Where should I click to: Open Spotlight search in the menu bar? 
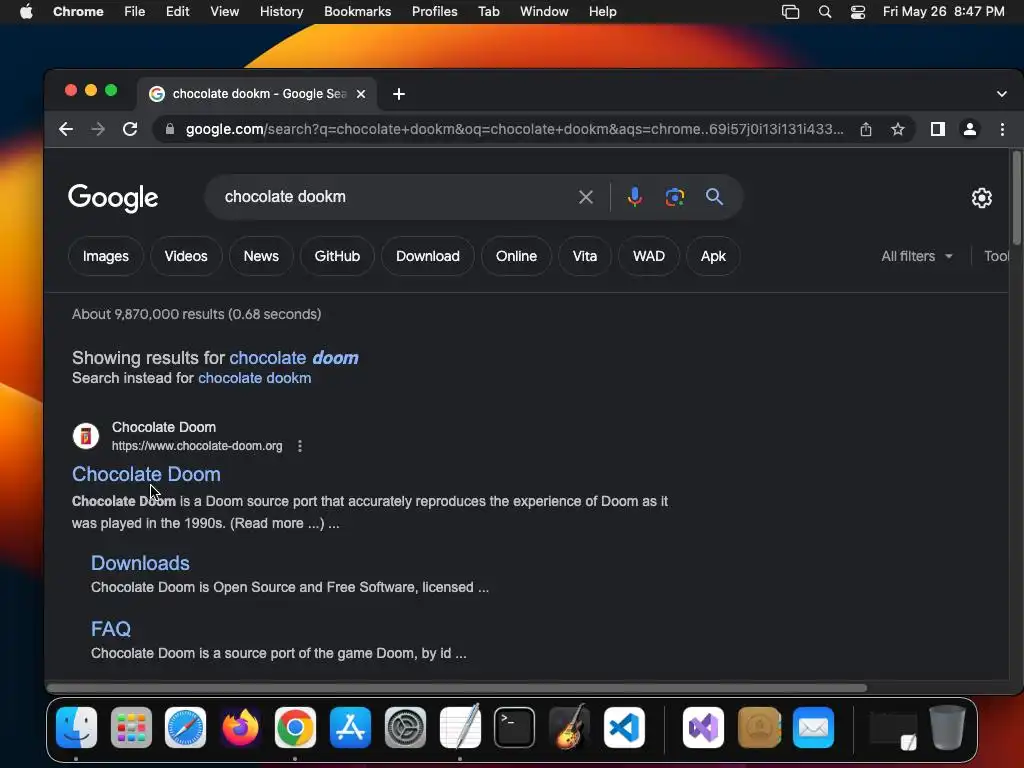[825, 12]
